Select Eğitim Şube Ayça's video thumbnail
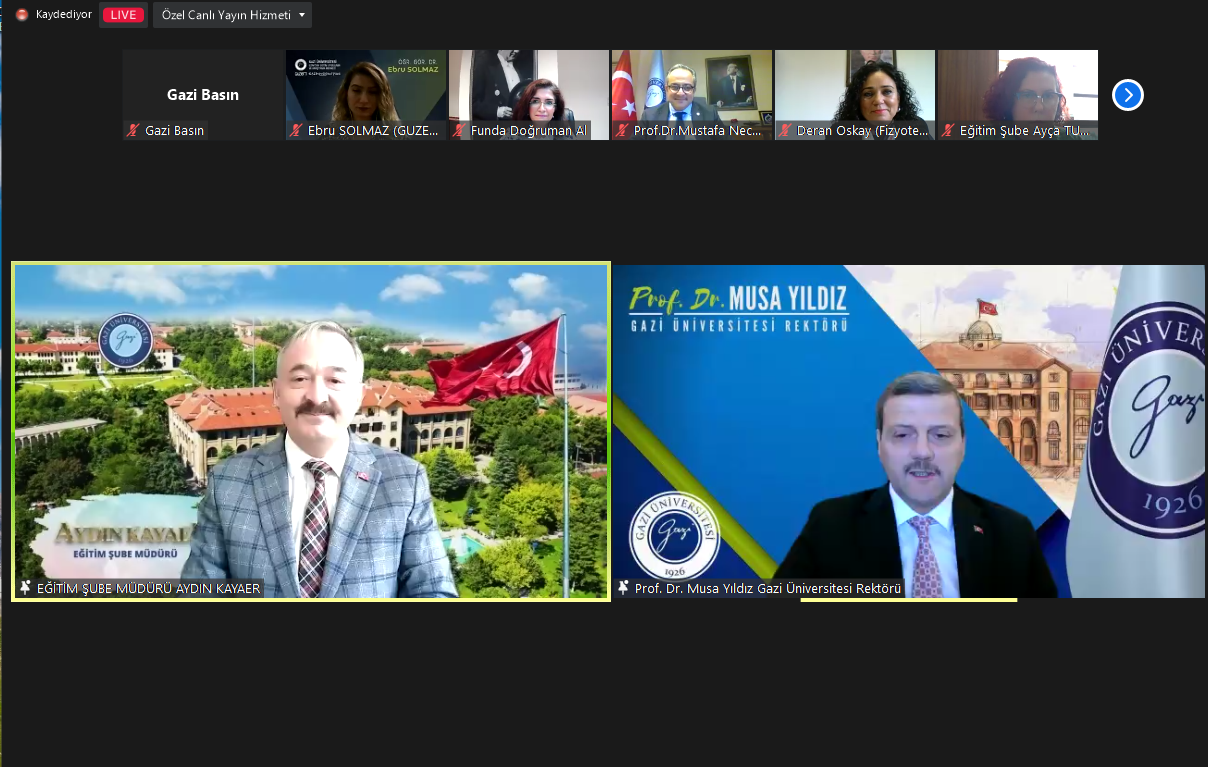 point(1018,95)
